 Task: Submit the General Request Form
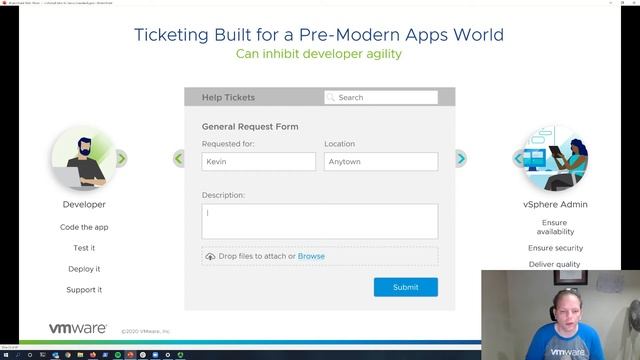(x=406, y=287)
